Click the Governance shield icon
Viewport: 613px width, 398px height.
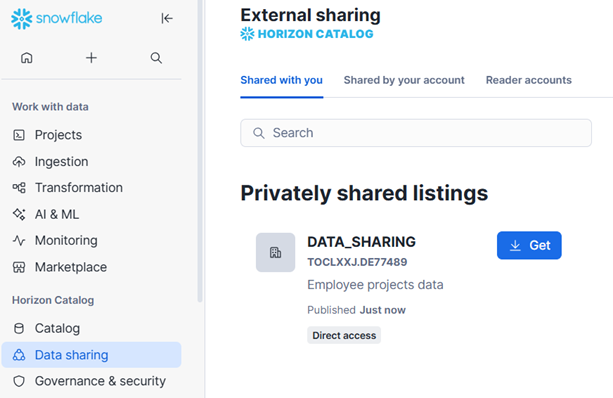point(19,381)
